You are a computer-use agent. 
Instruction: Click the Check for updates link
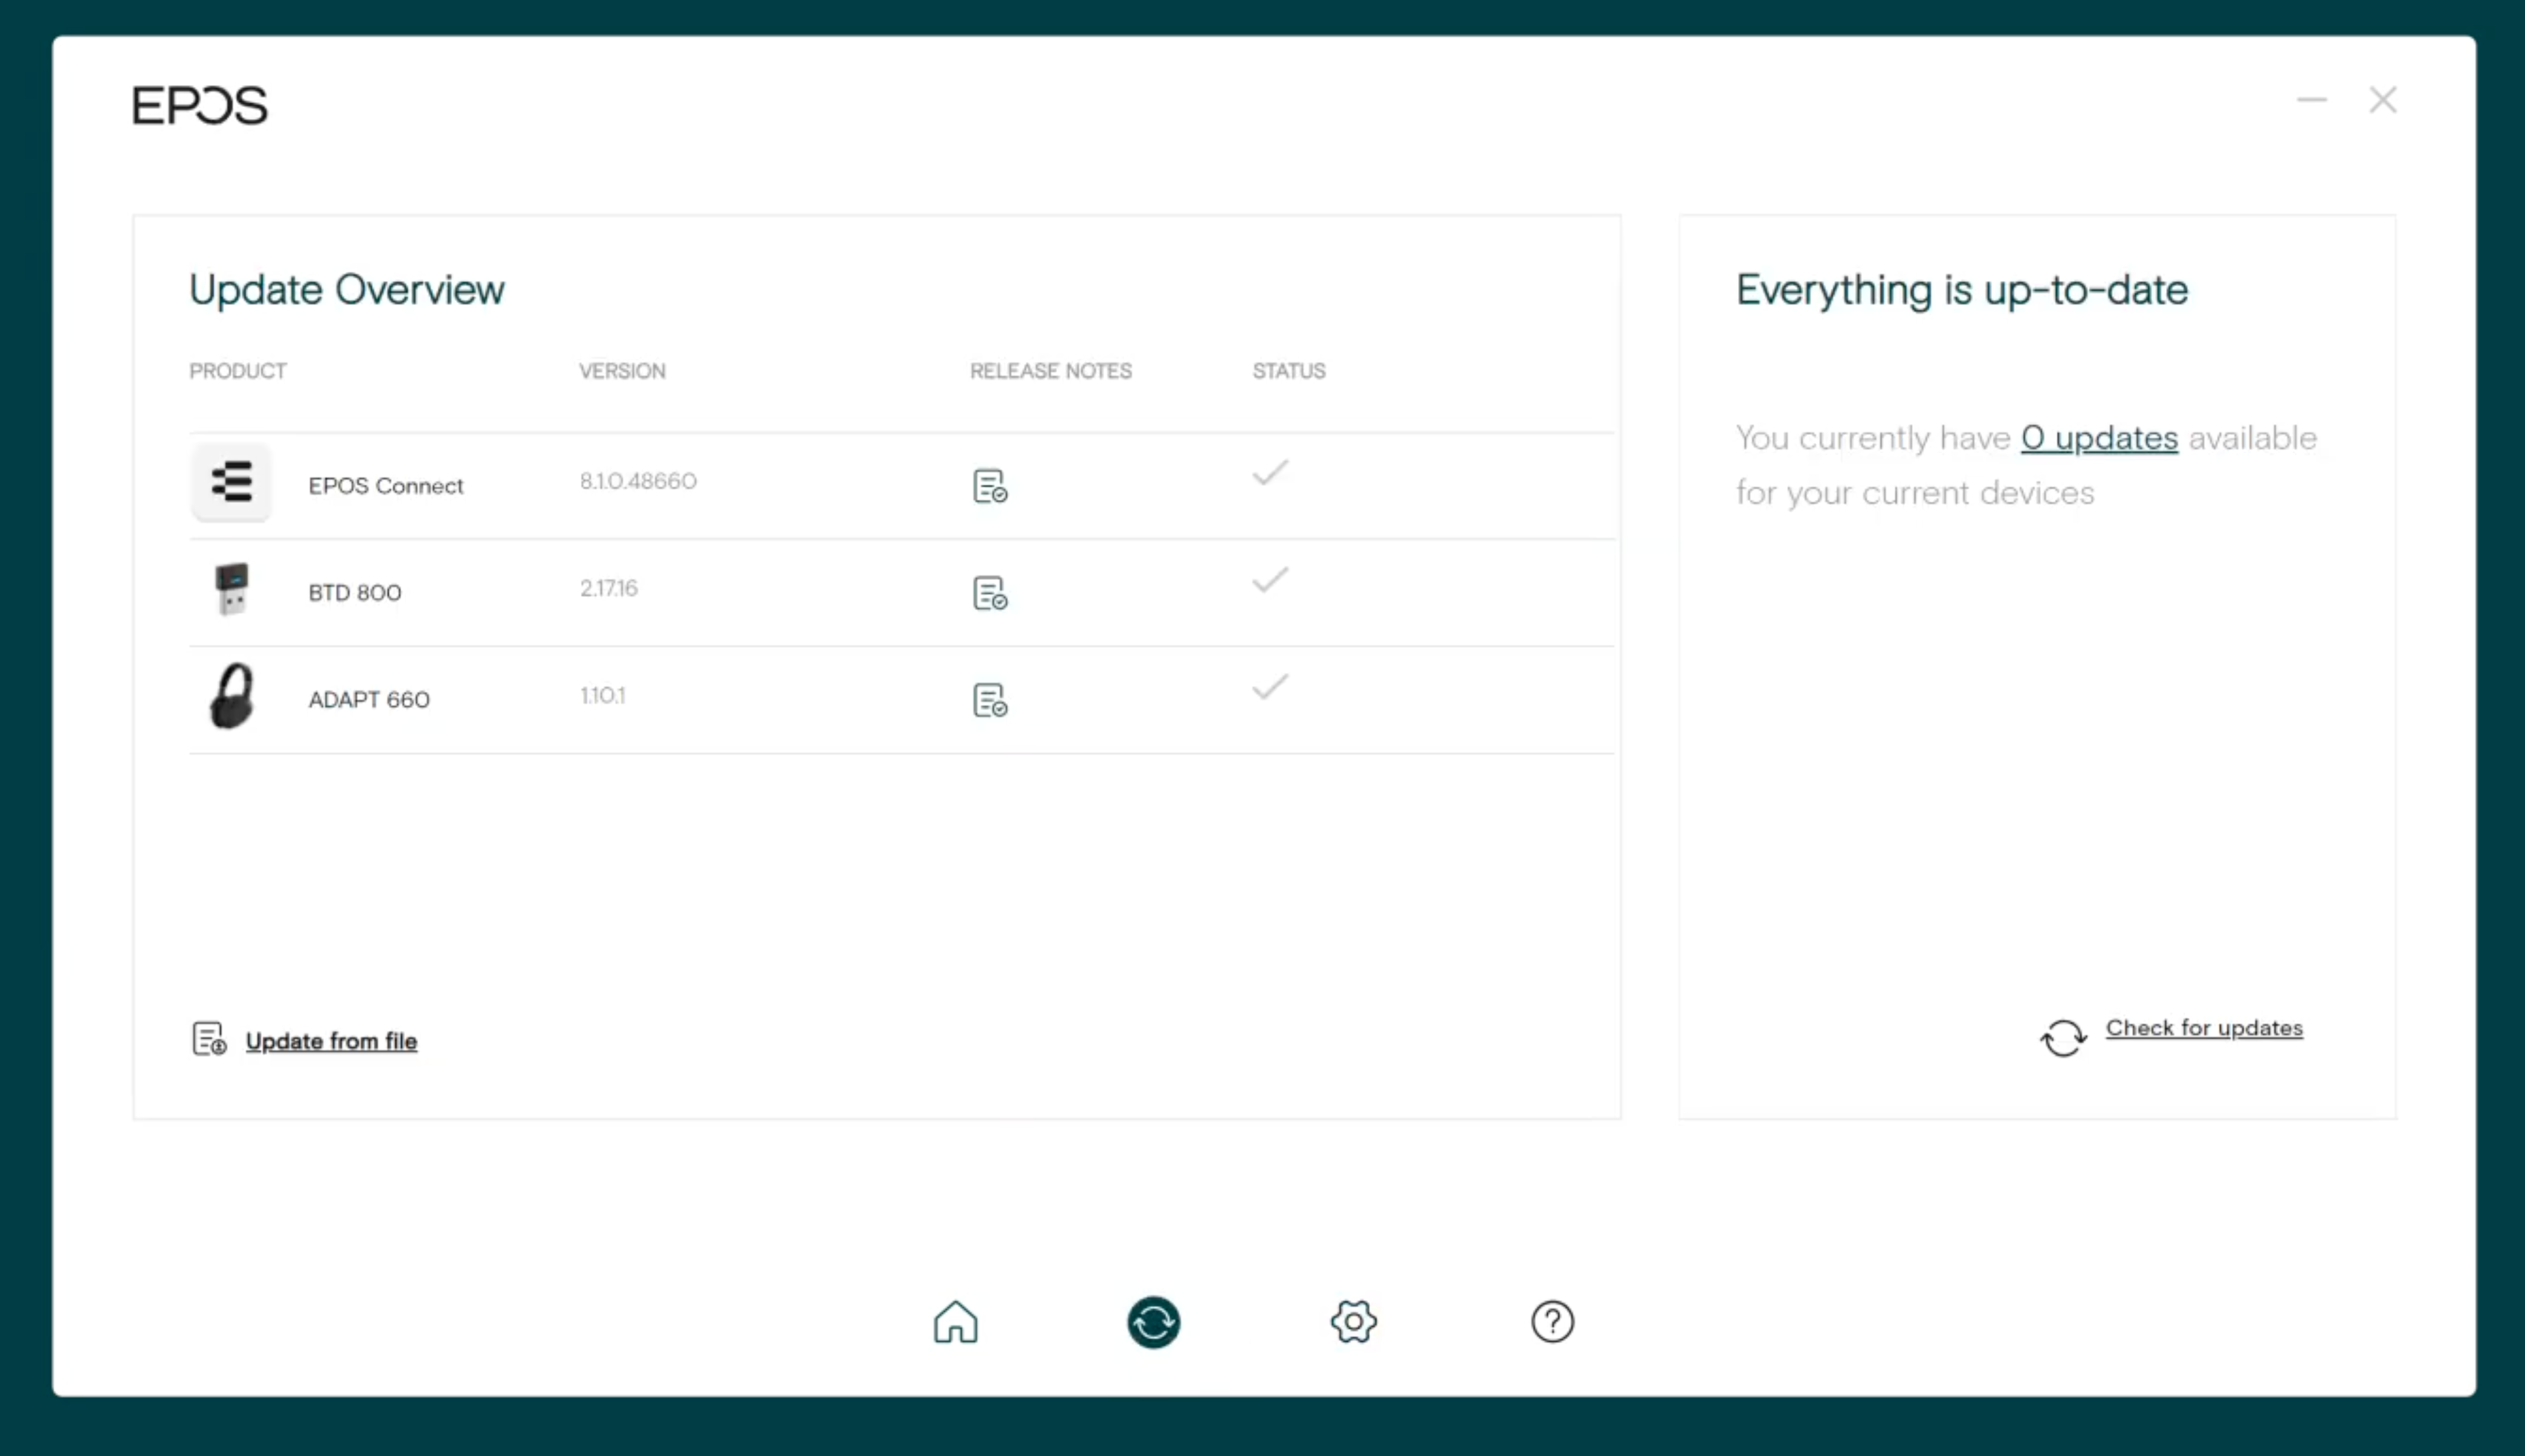(x=2203, y=1028)
